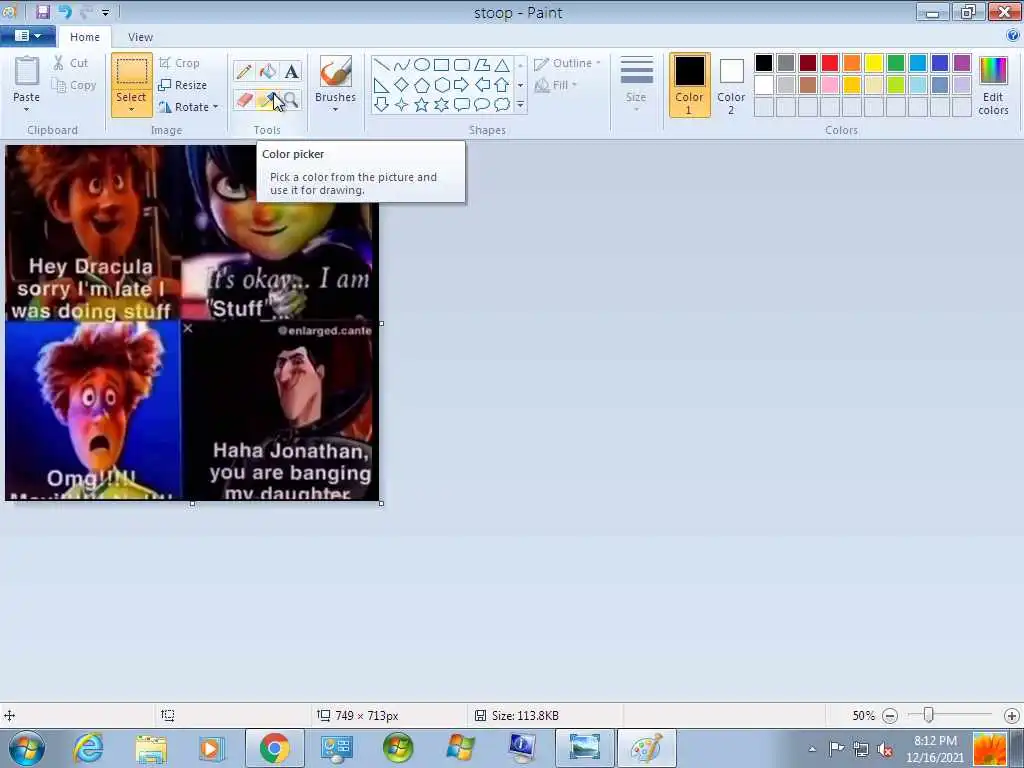Choose the Up arrow shape
Viewport: 1024px width, 768px height.
[x=502, y=85]
